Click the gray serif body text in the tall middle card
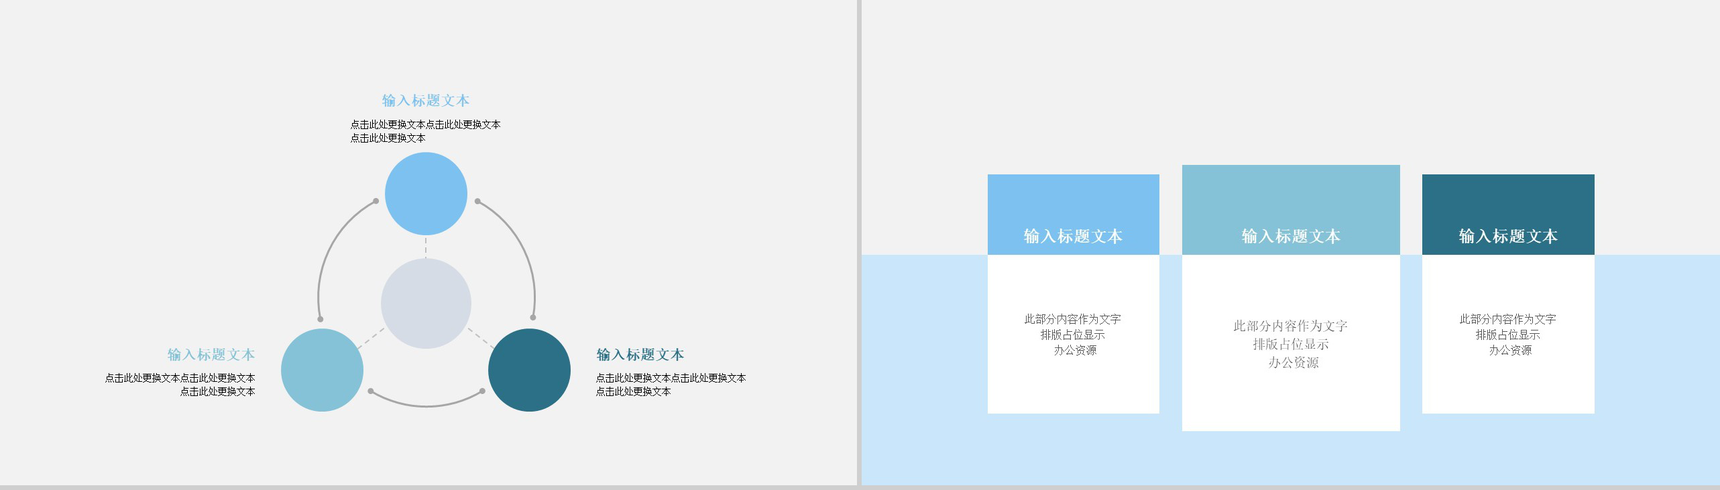This screenshot has width=1720, height=490. point(1291,344)
